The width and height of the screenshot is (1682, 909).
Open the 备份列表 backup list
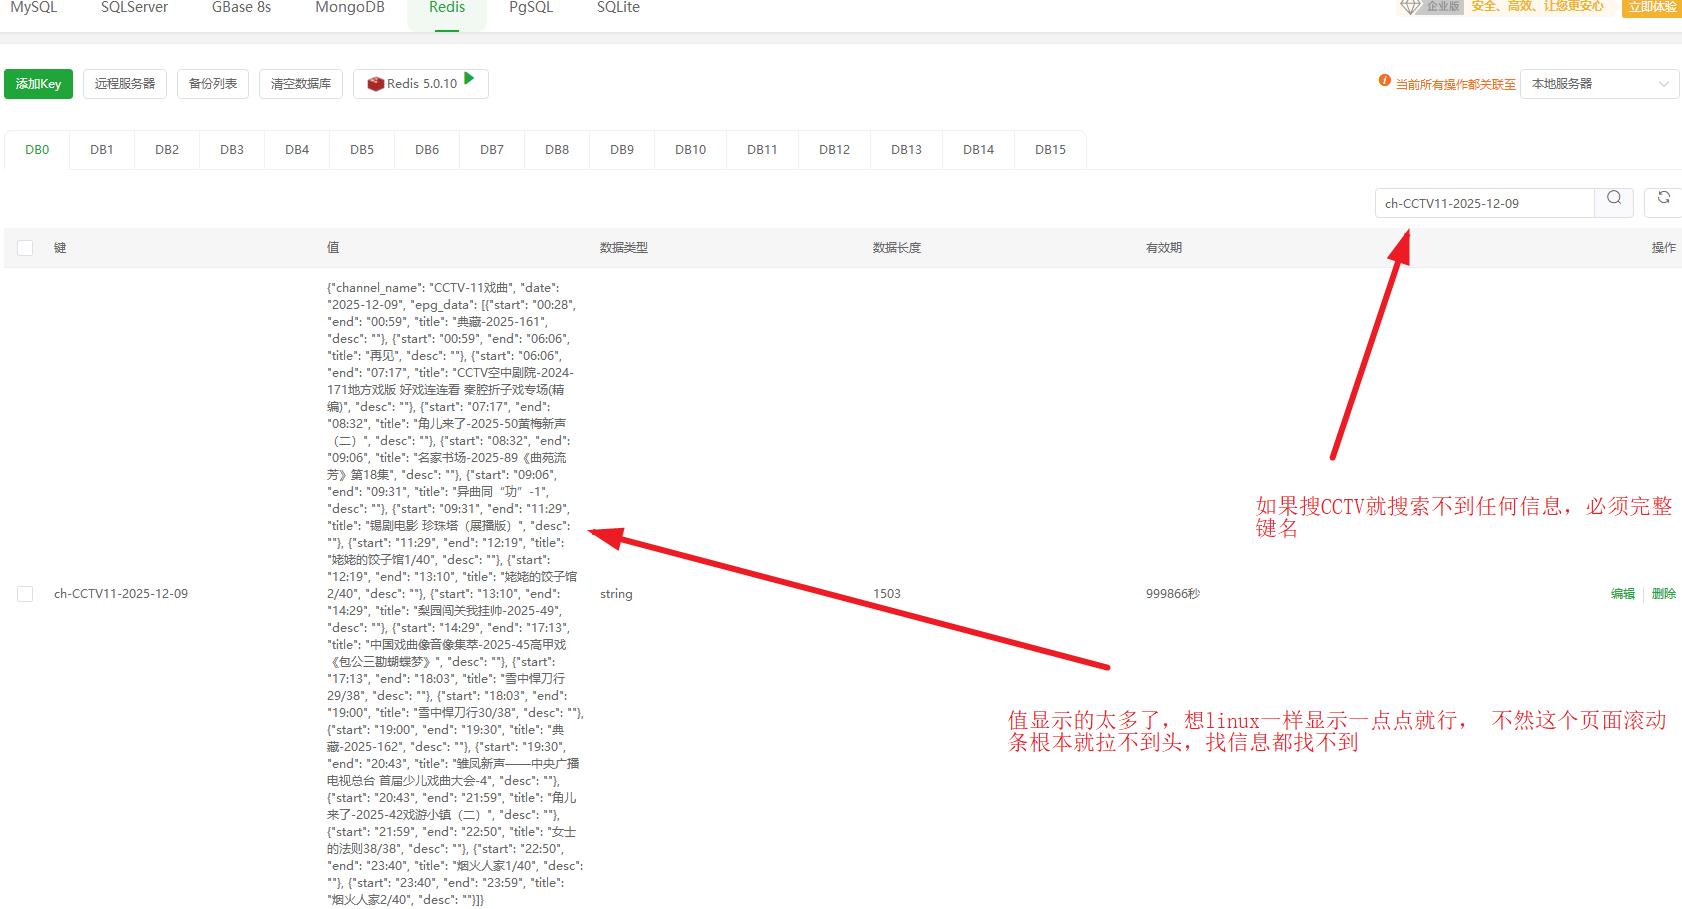[x=213, y=84]
